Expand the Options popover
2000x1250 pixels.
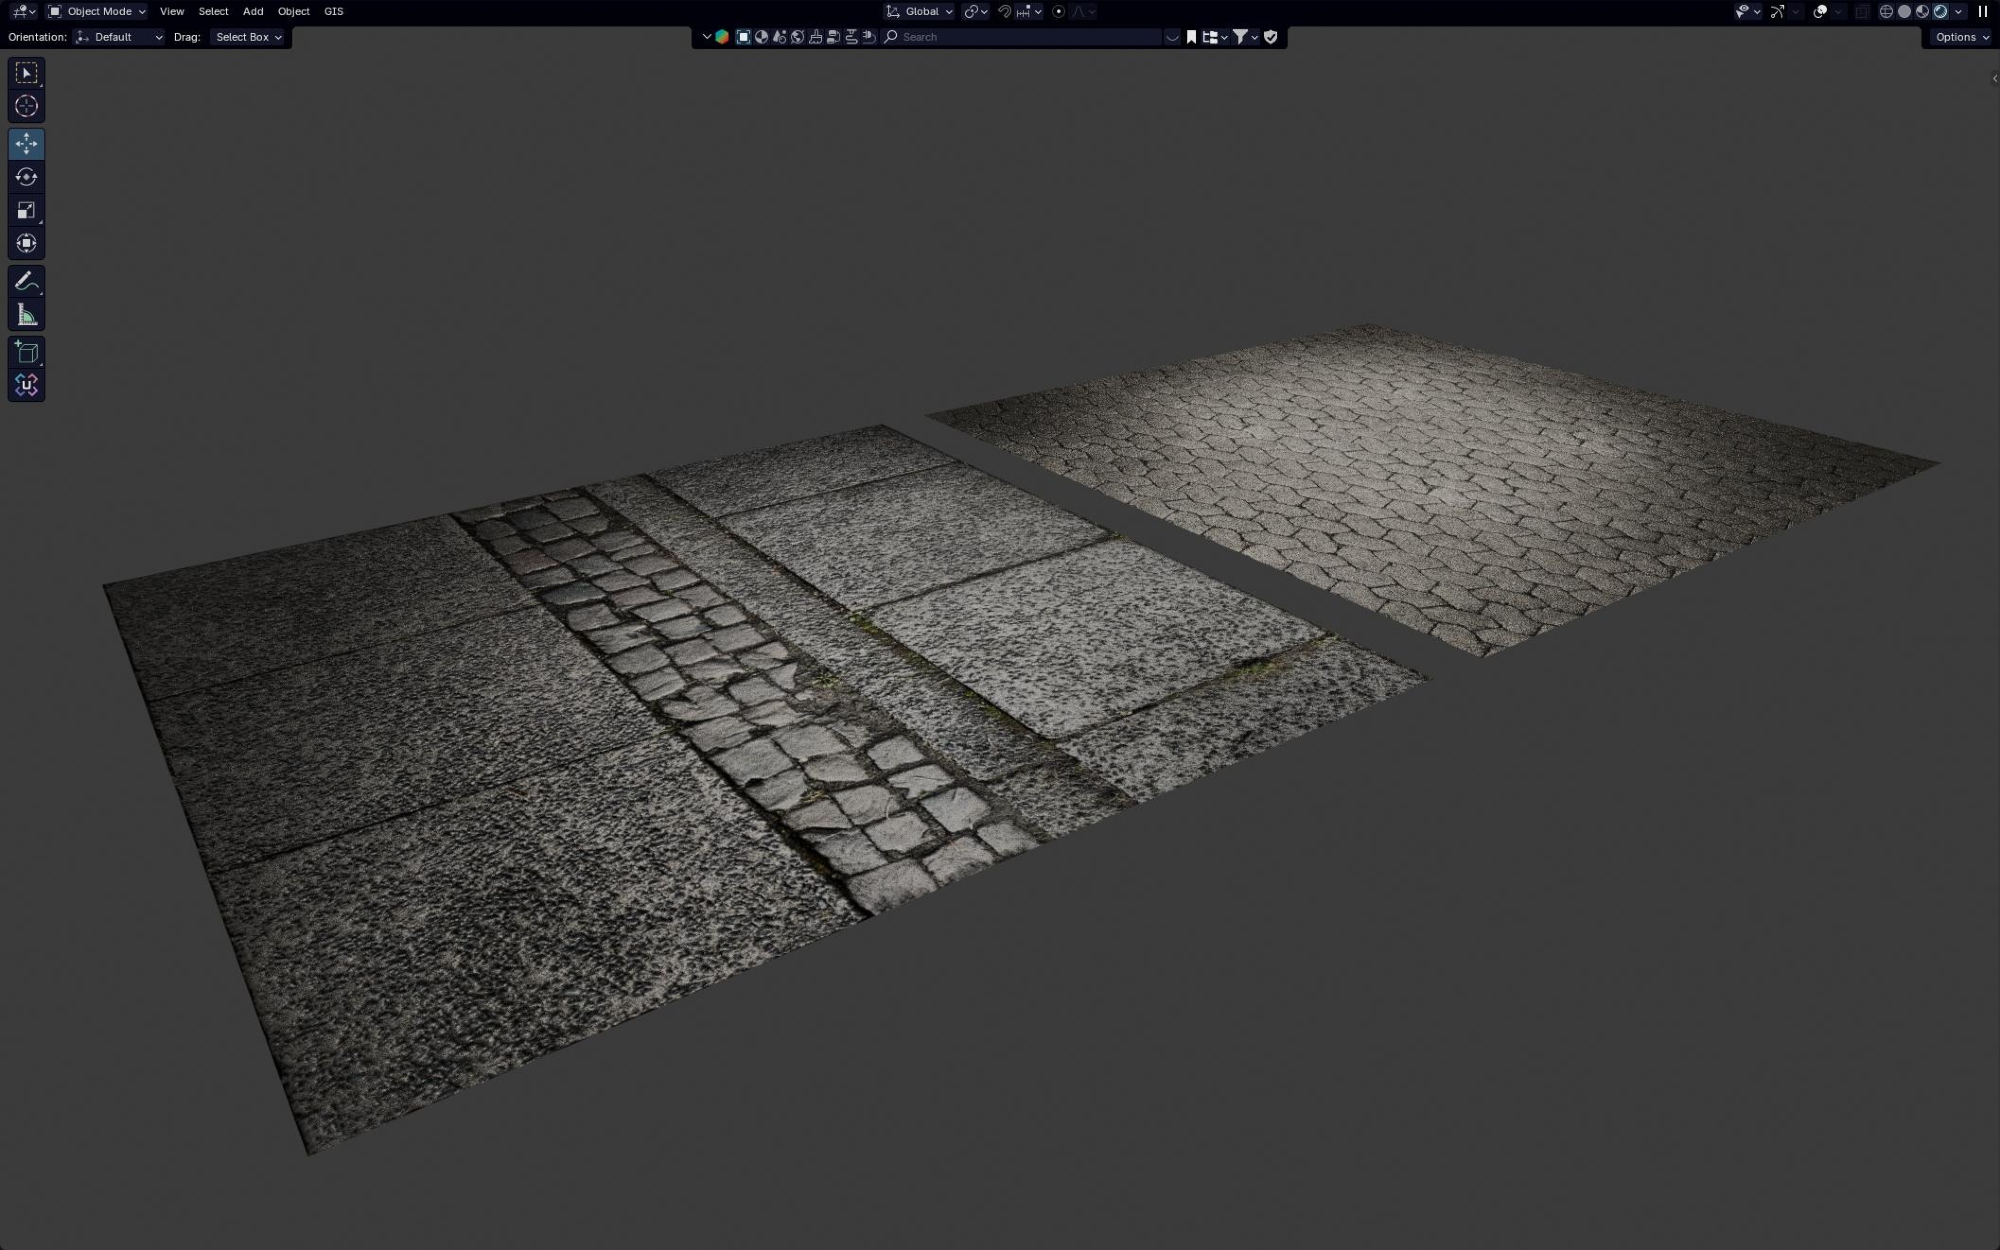pos(1961,37)
